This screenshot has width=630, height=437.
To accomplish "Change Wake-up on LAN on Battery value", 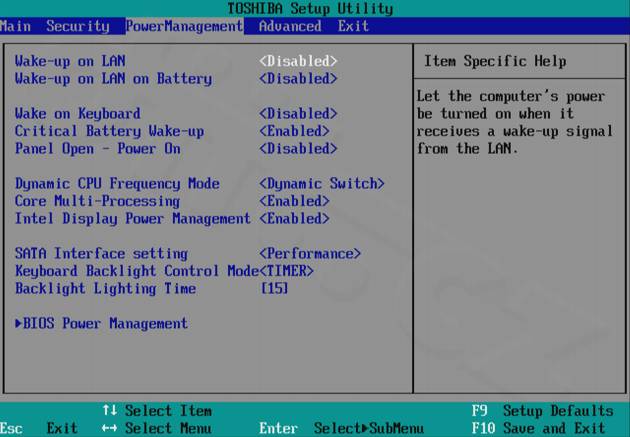I will (298, 79).
